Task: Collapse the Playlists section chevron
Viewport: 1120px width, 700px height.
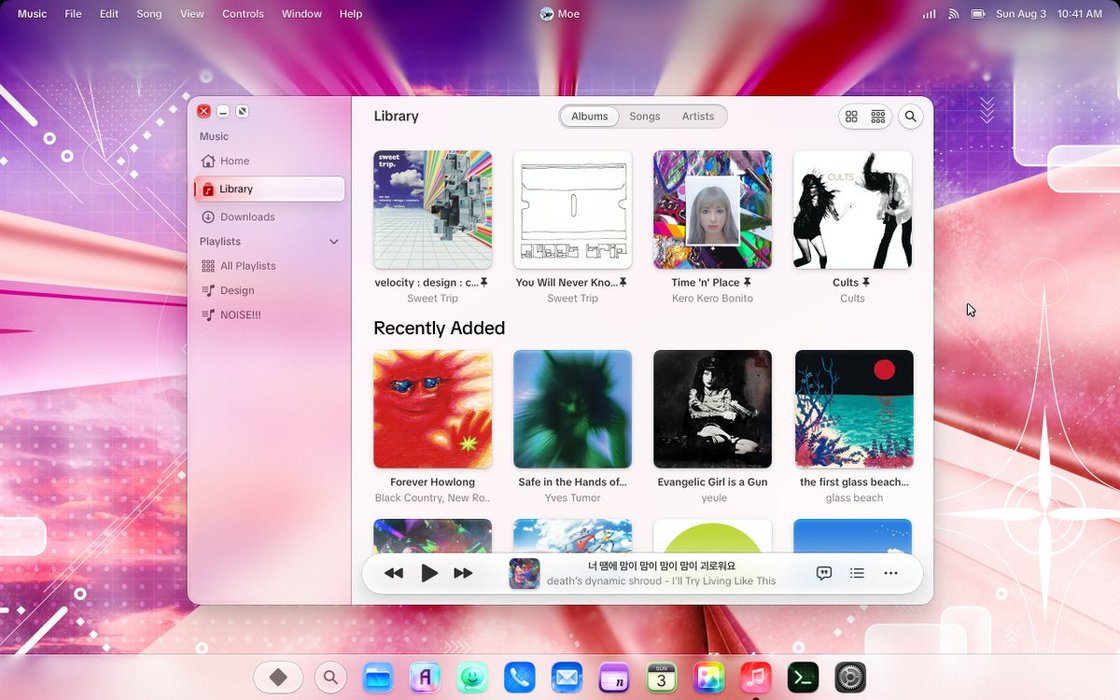Action: (x=334, y=241)
